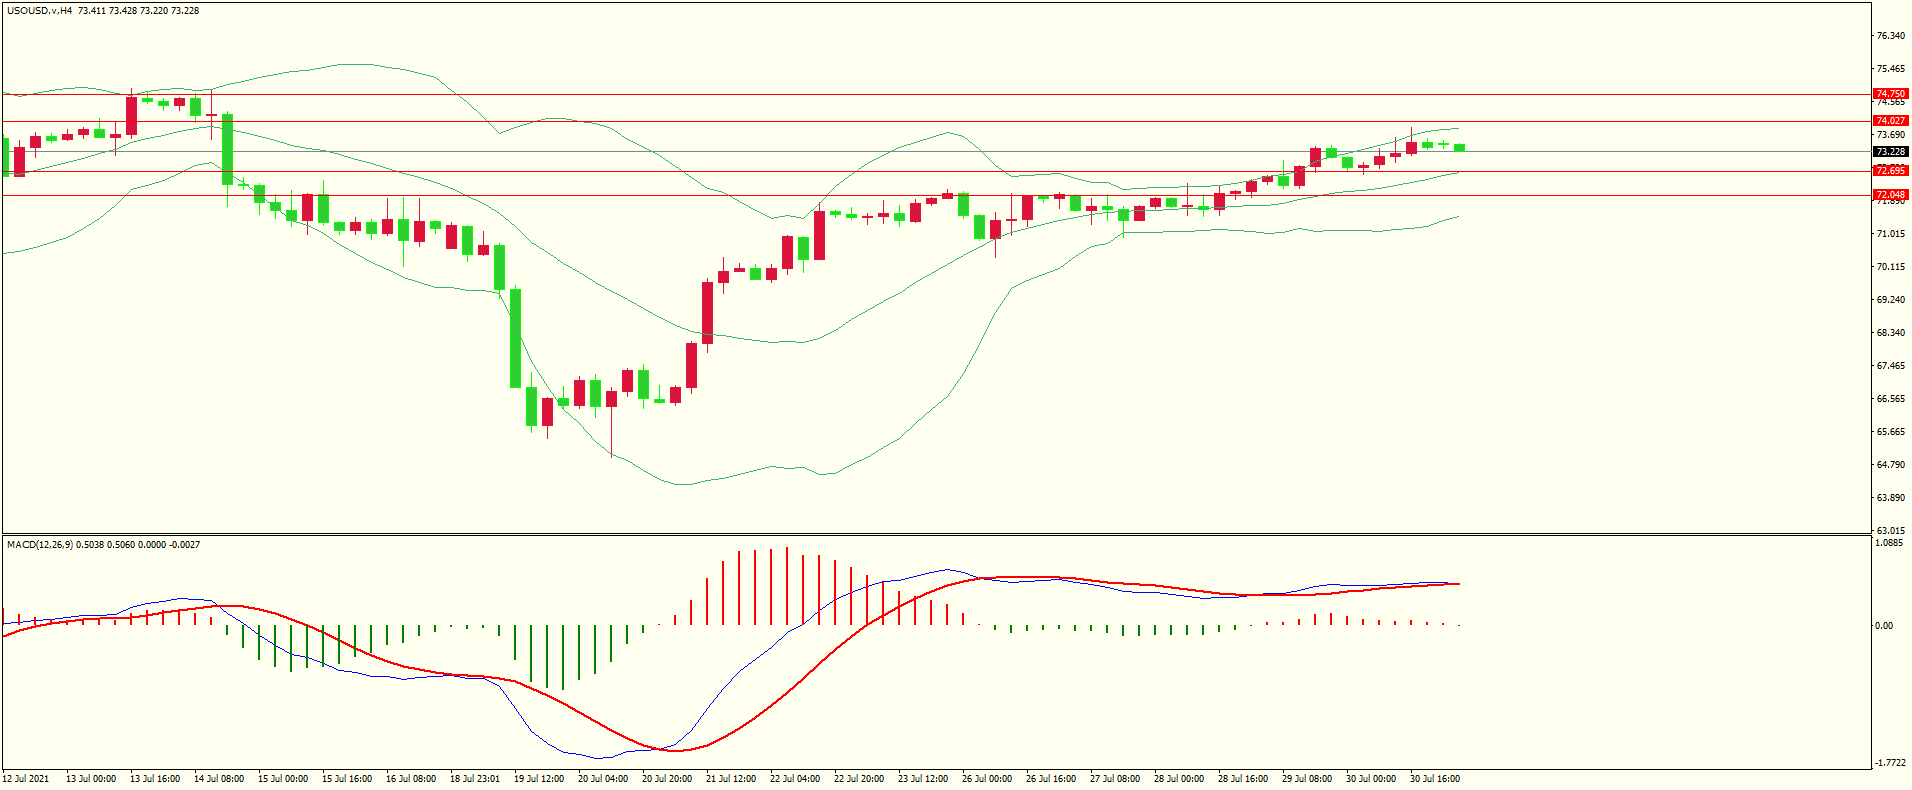This screenshot has height=790, width=1912.
Task: Click the 12 Jul 2021 date label
Action: coord(26,779)
